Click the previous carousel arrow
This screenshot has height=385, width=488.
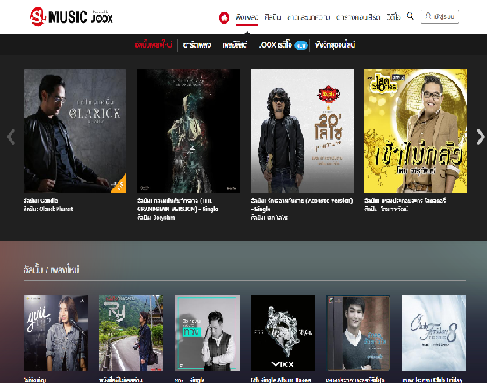pyautogui.click(x=11, y=137)
